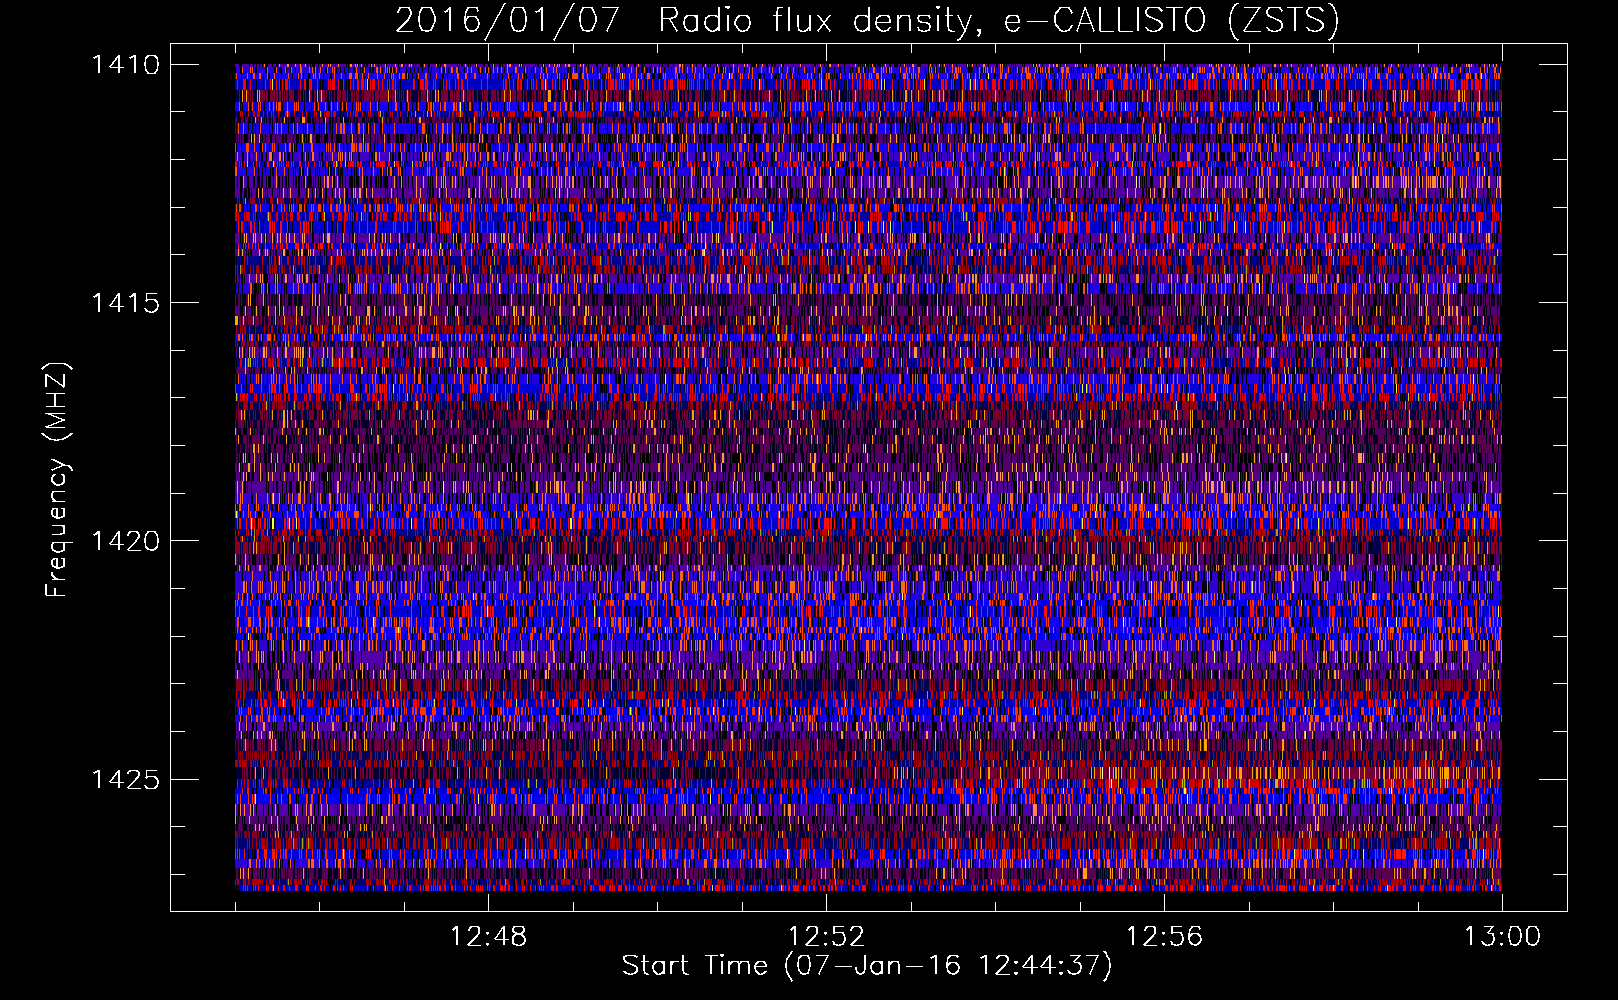Click the 1410 frequency tick label
The image size is (1618, 1000).
[x=125, y=65]
